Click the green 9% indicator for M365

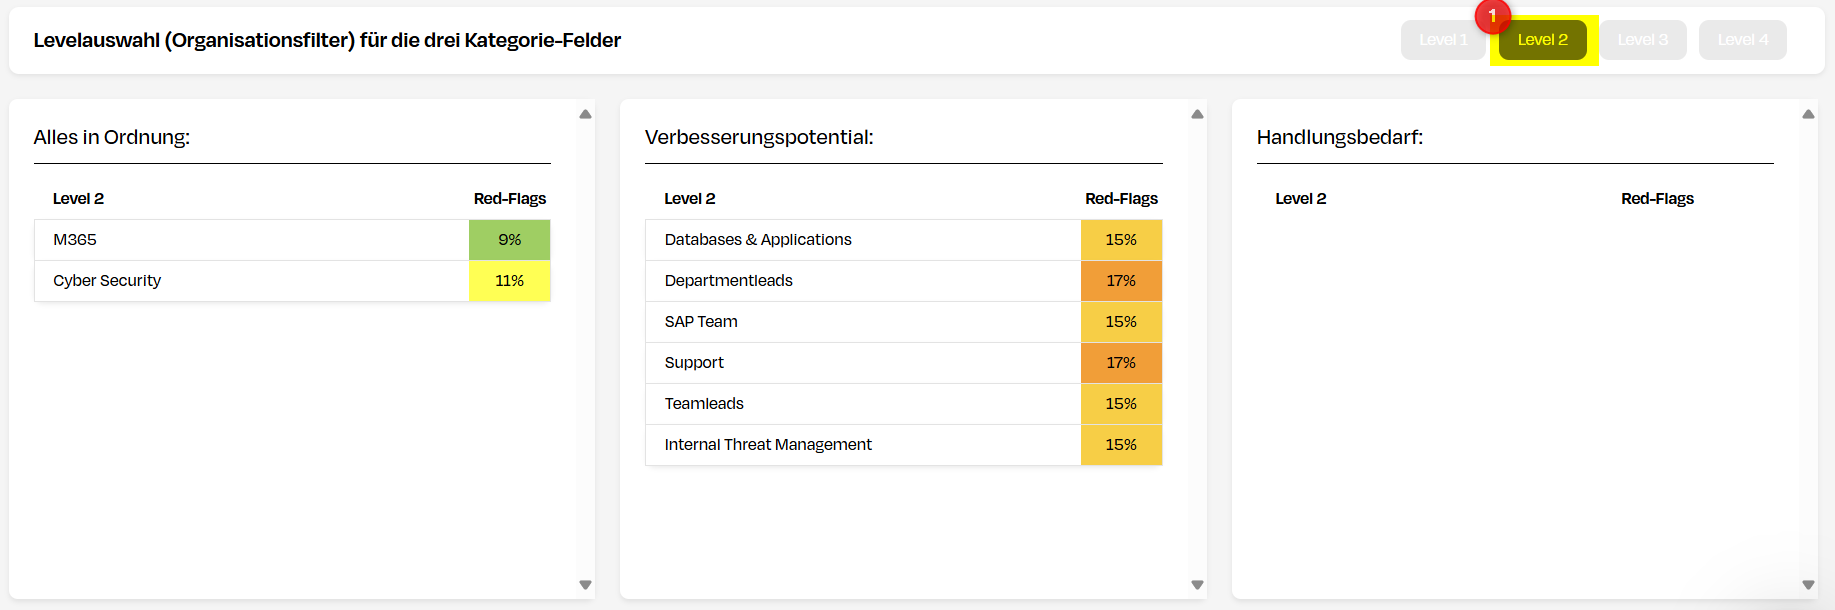click(x=510, y=240)
